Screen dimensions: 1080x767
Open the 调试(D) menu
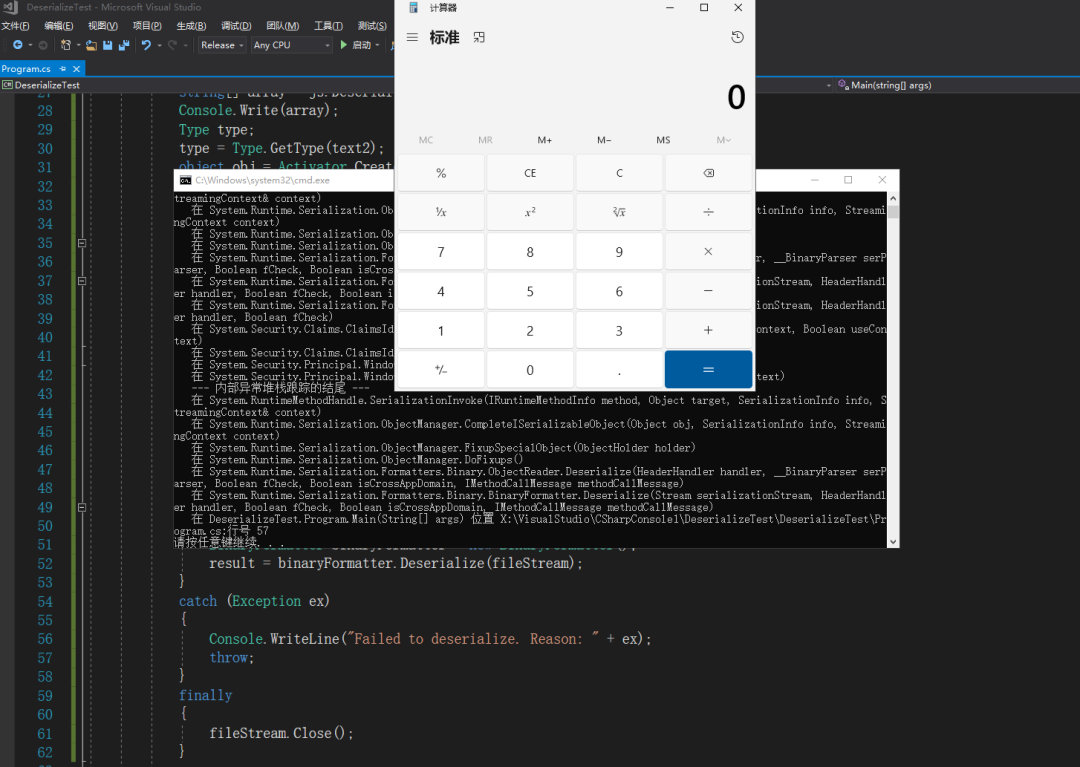point(236,26)
